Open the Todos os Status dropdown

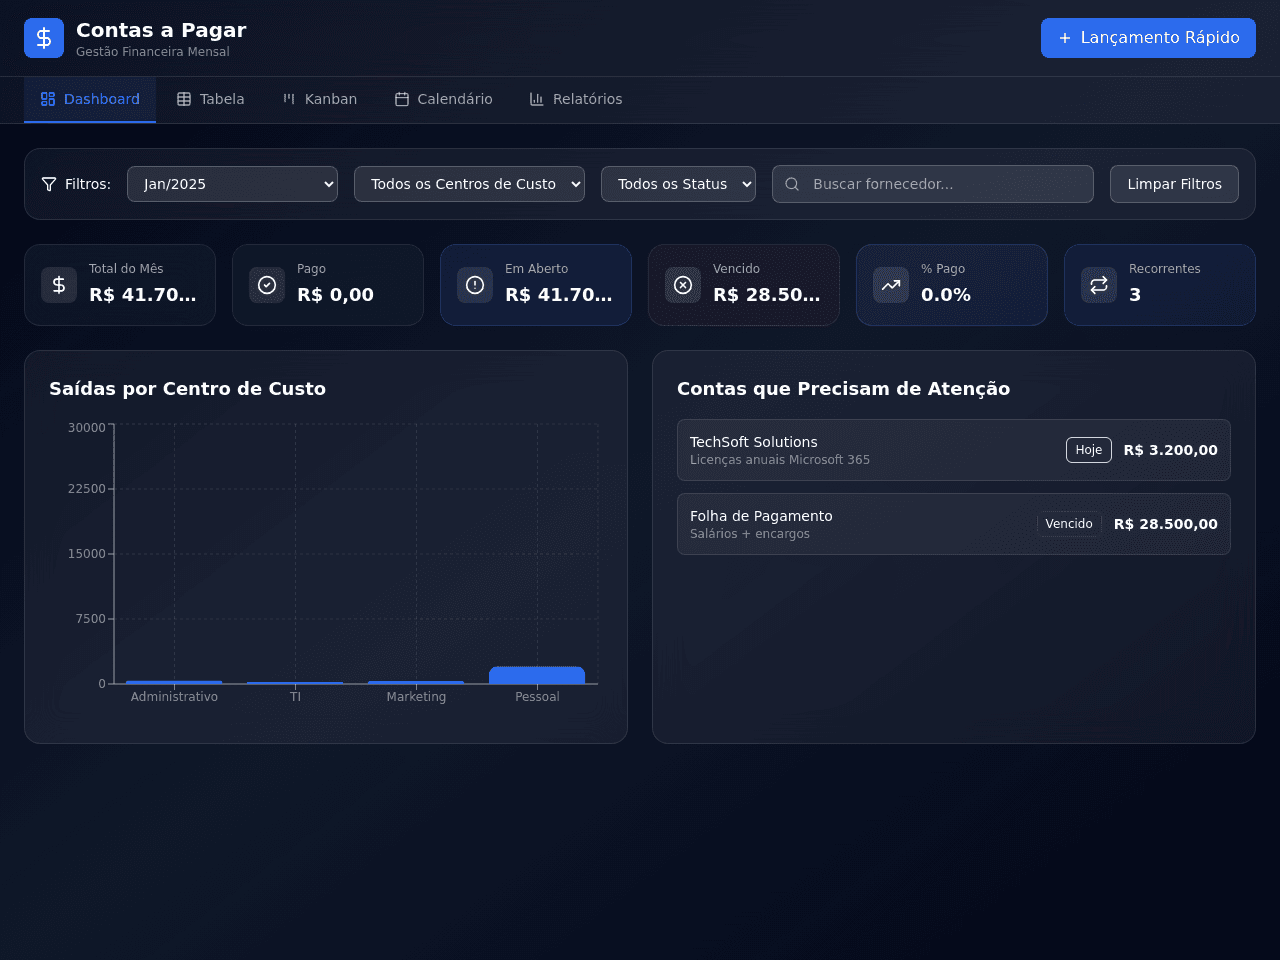click(x=678, y=184)
